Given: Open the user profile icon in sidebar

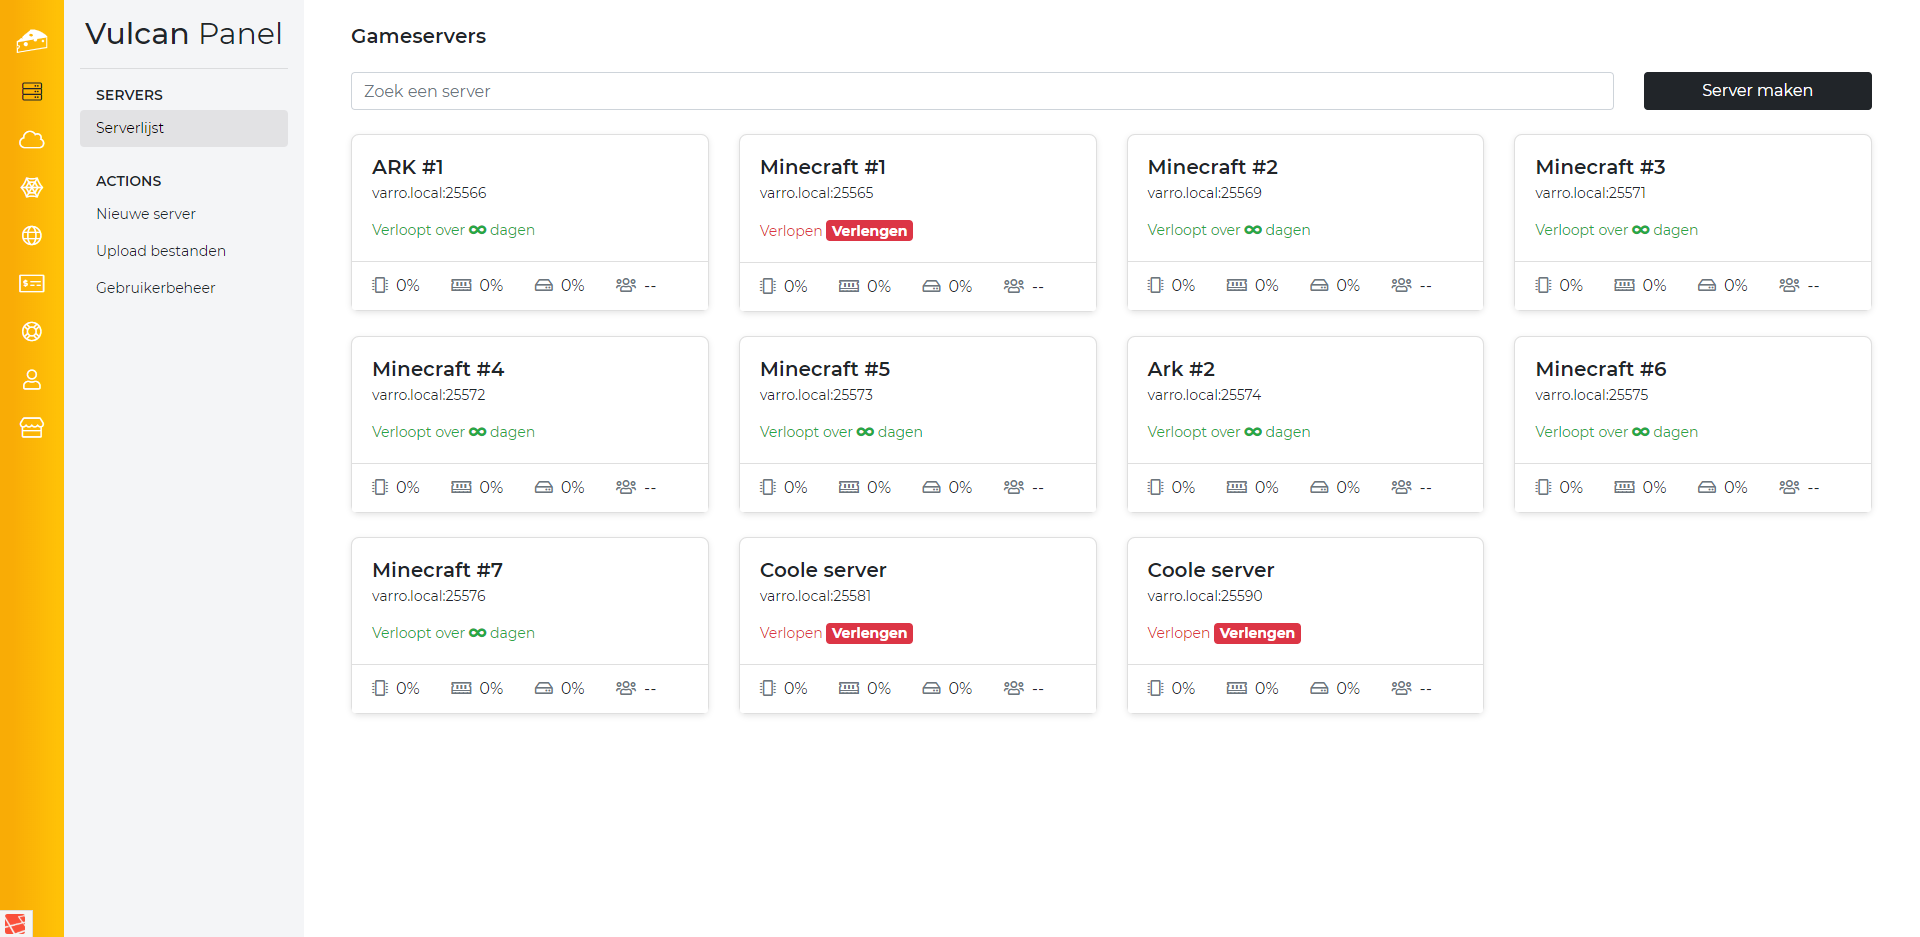Looking at the screenshot, I should point(32,380).
